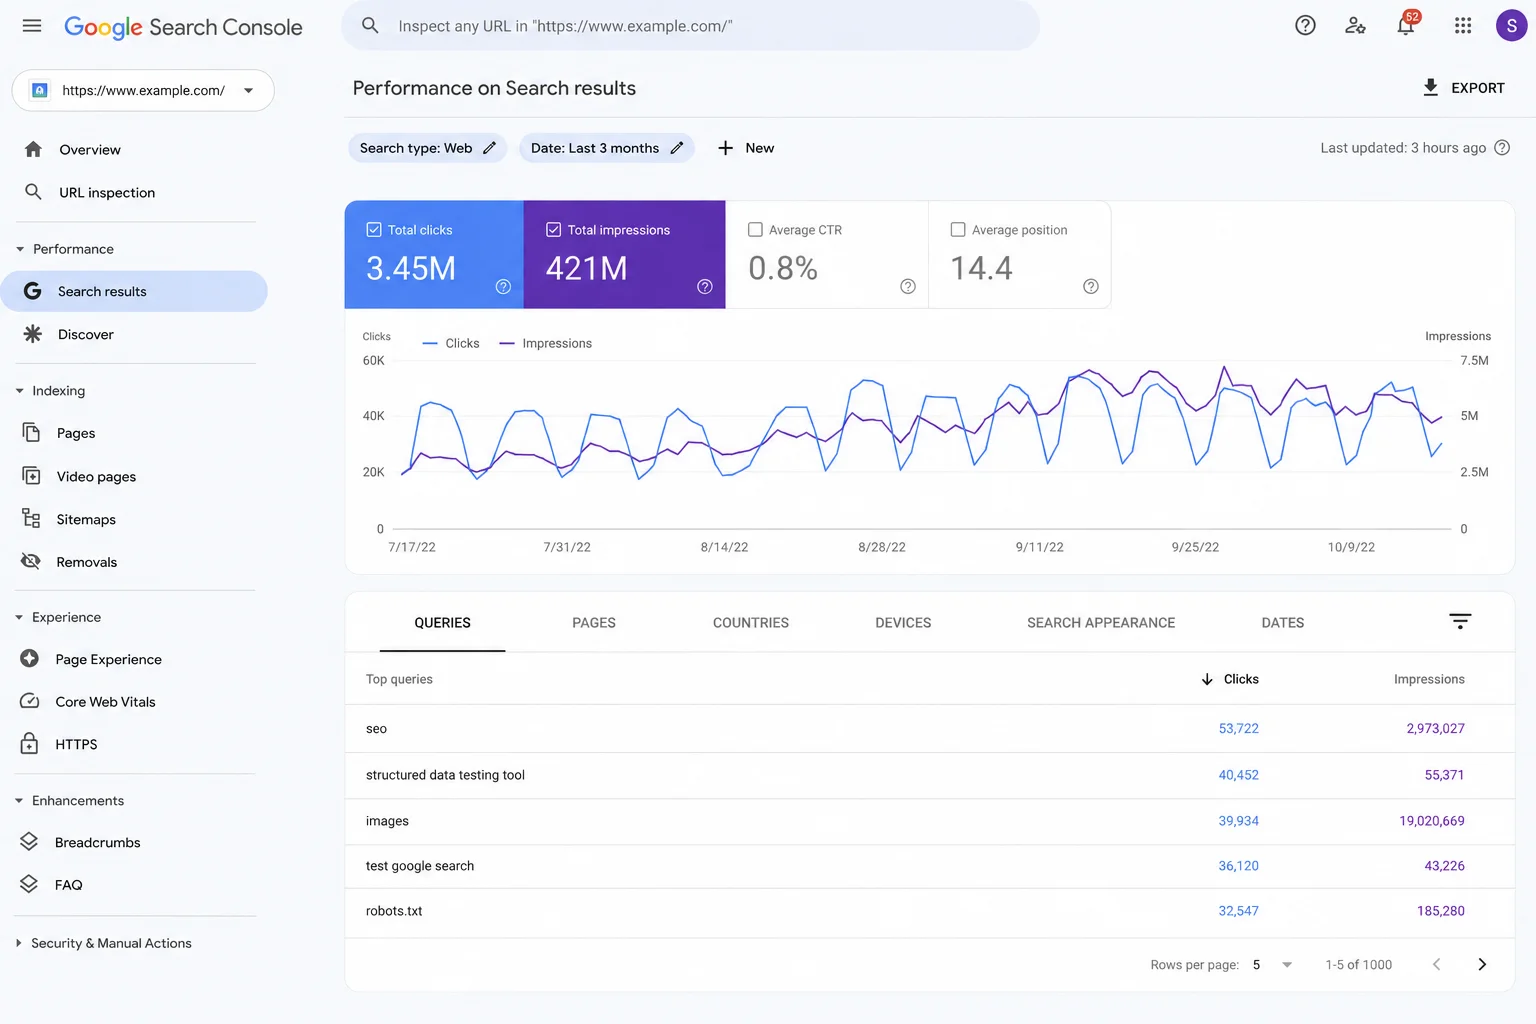Go to next page of queries
This screenshot has height=1024, width=1536.
[x=1482, y=965]
